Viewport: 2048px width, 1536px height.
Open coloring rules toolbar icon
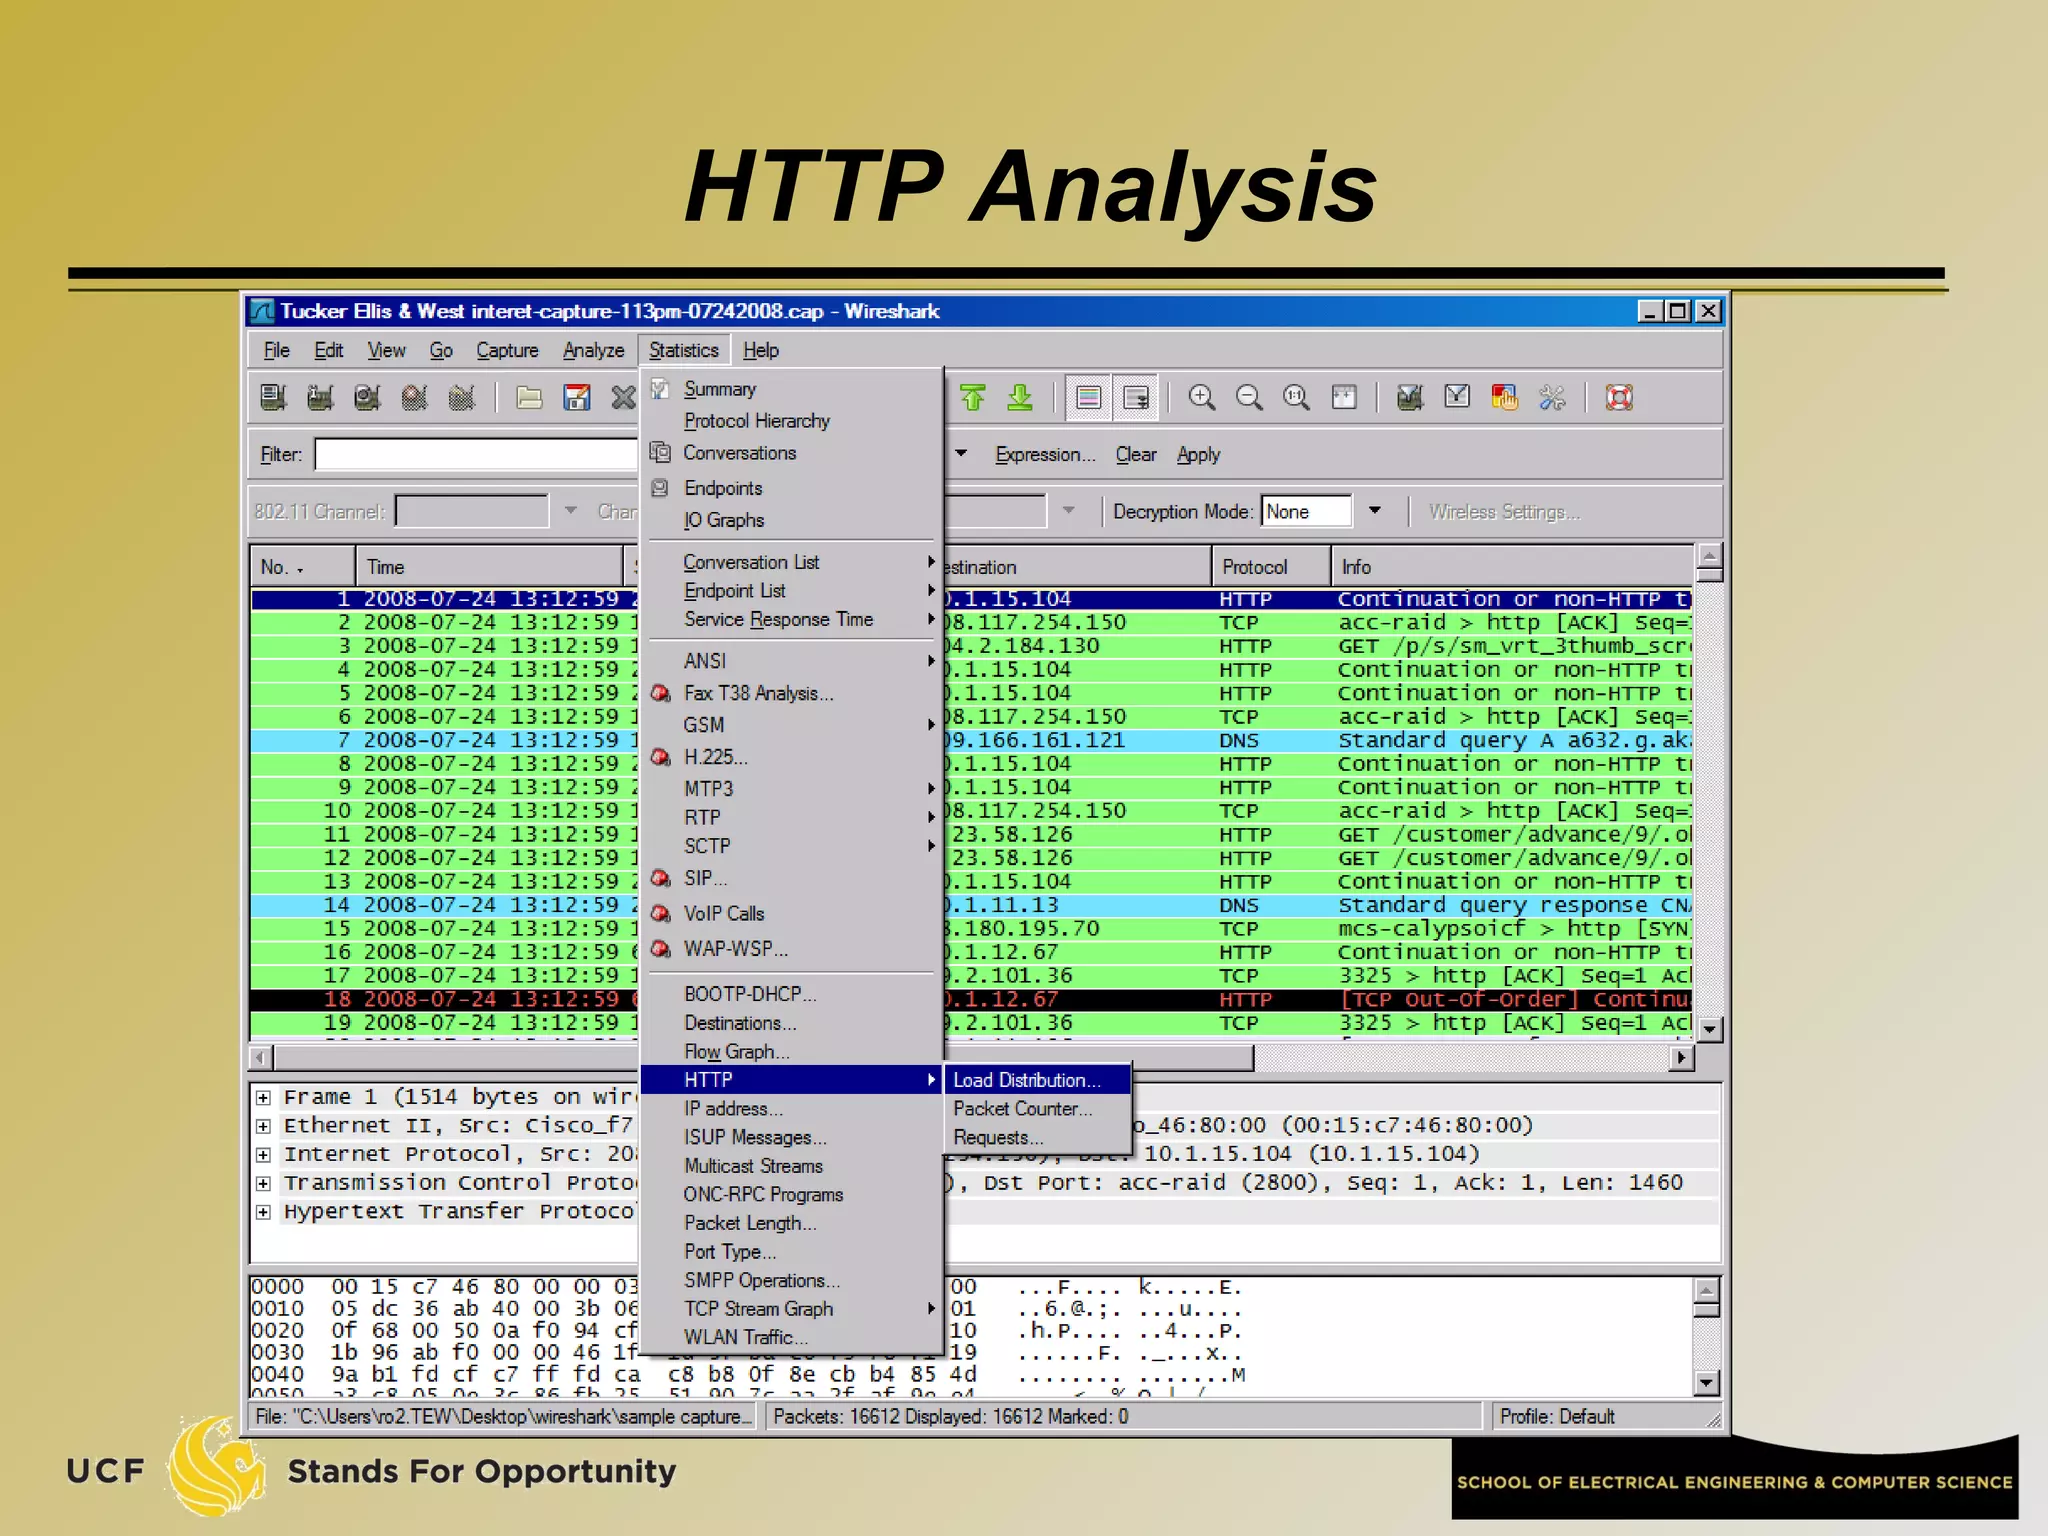click(x=1504, y=398)
